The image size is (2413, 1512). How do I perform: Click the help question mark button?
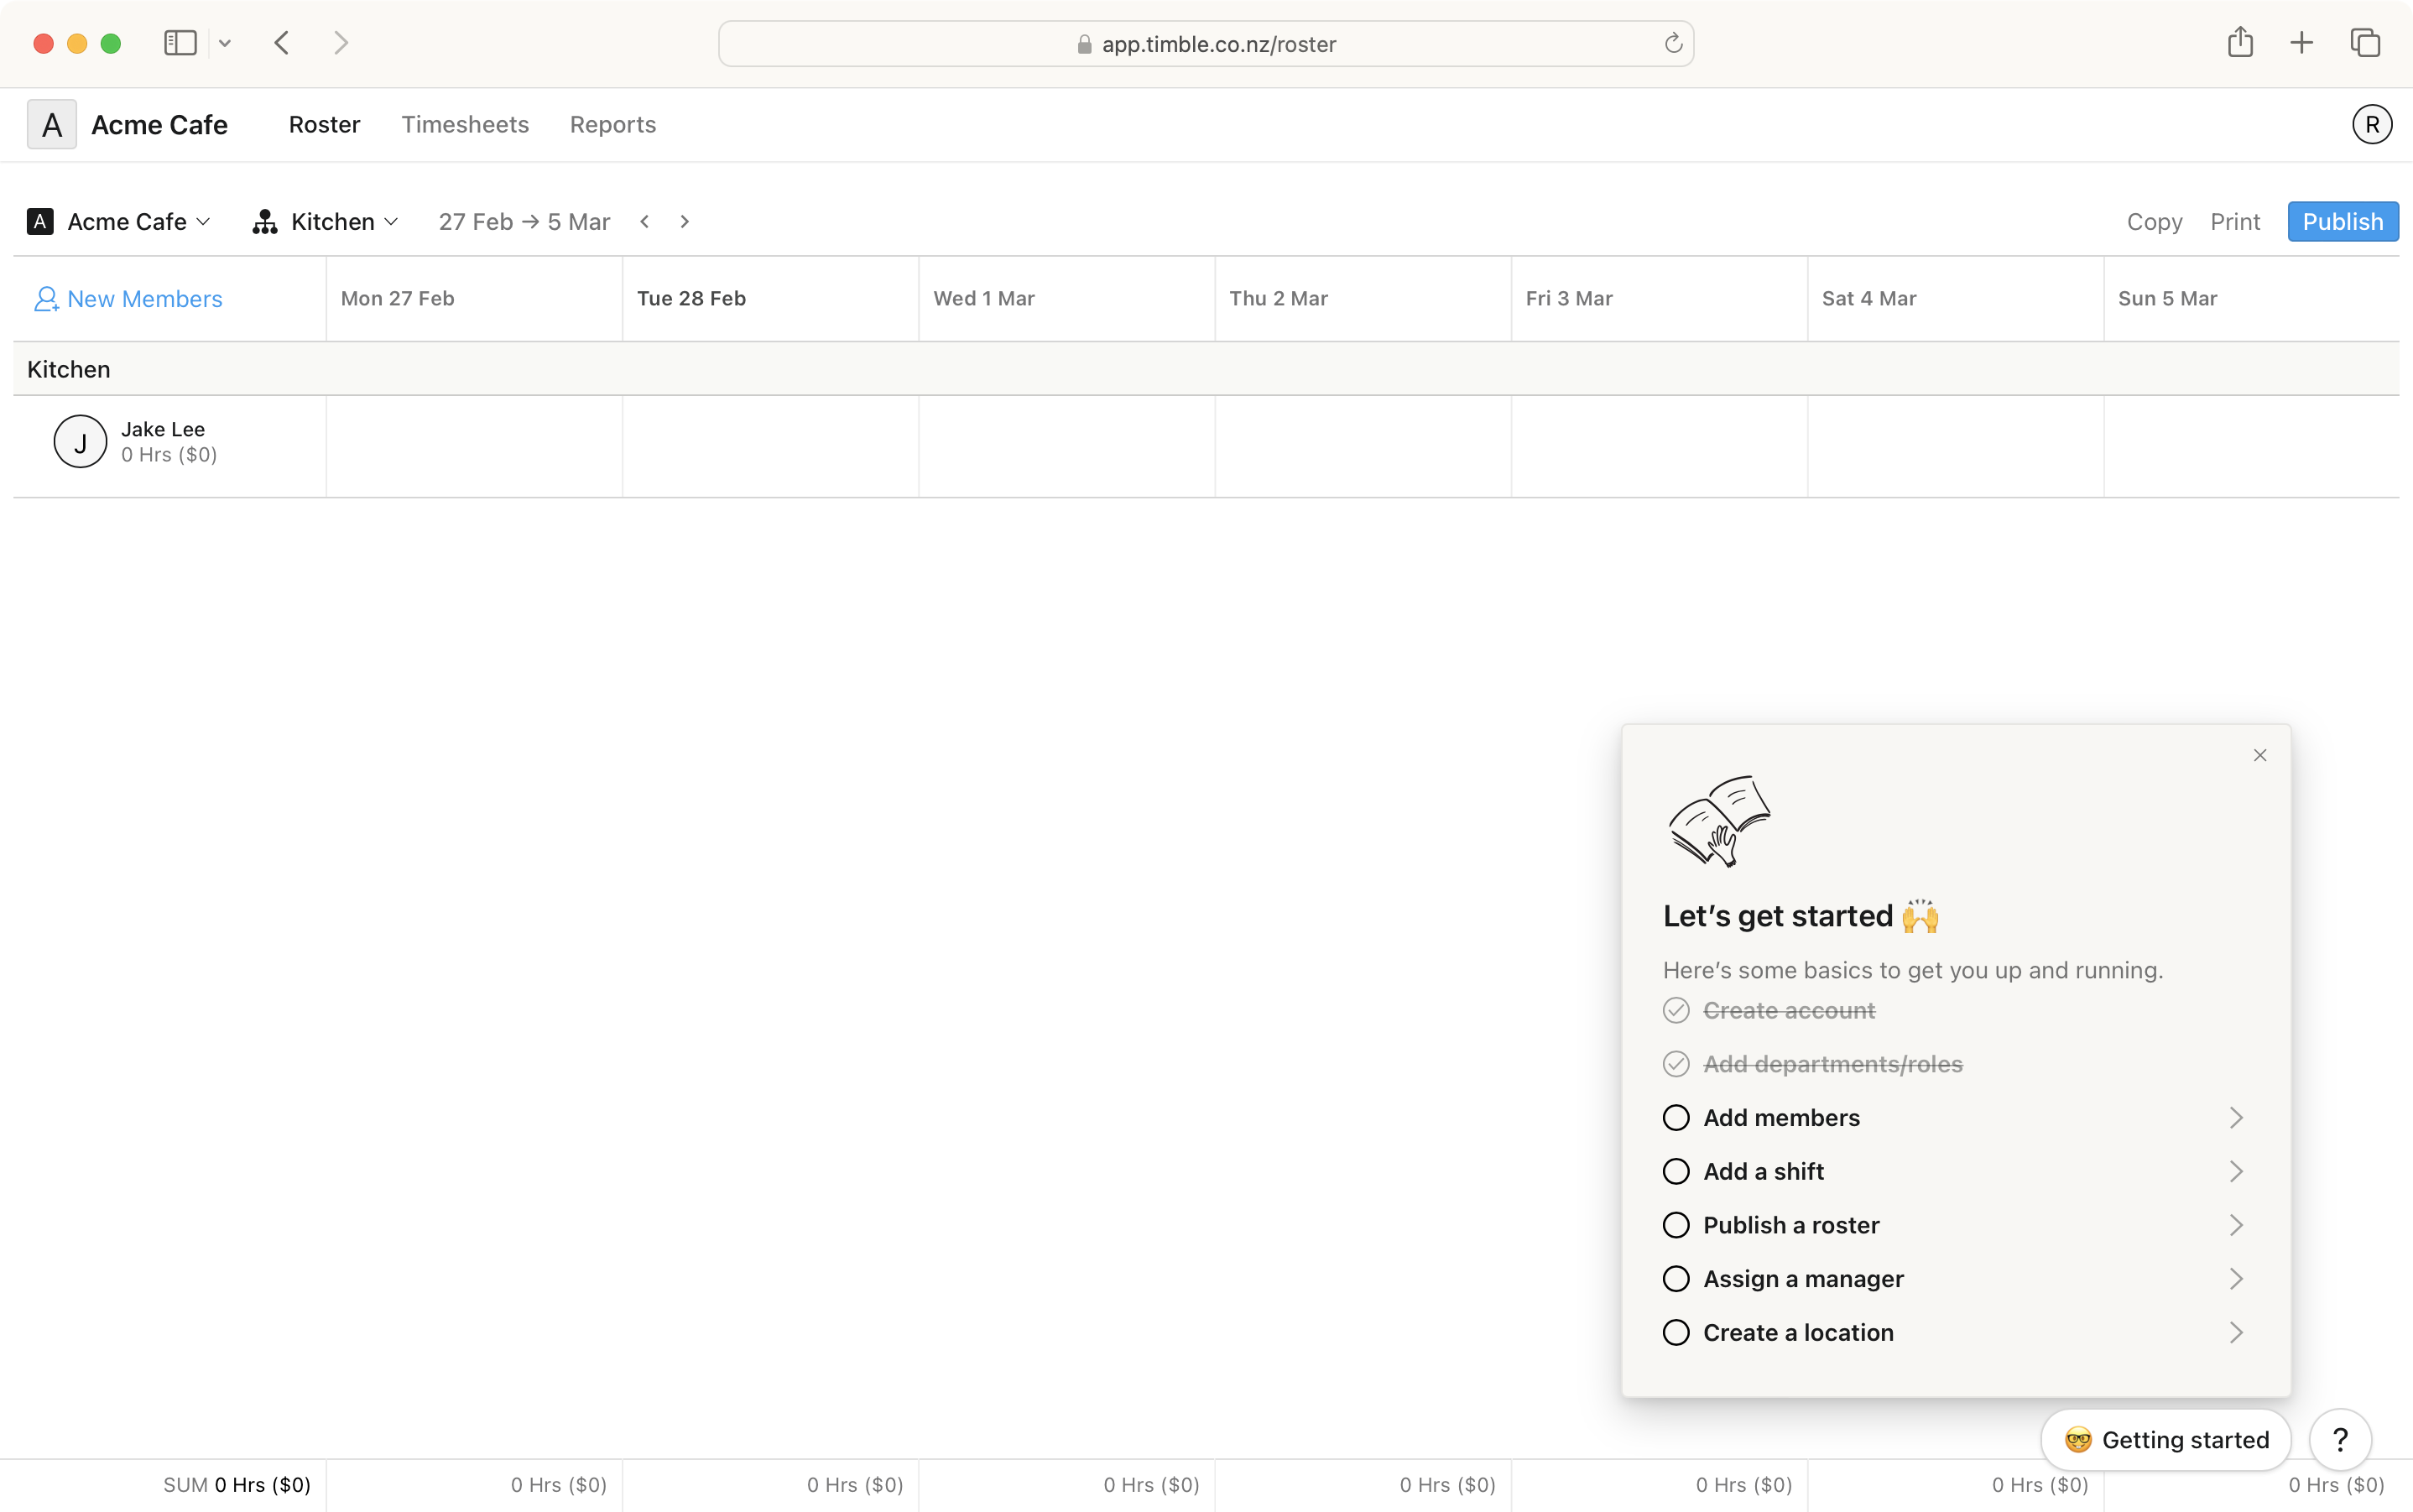pyautogui.click(x=2340, y=1440)
